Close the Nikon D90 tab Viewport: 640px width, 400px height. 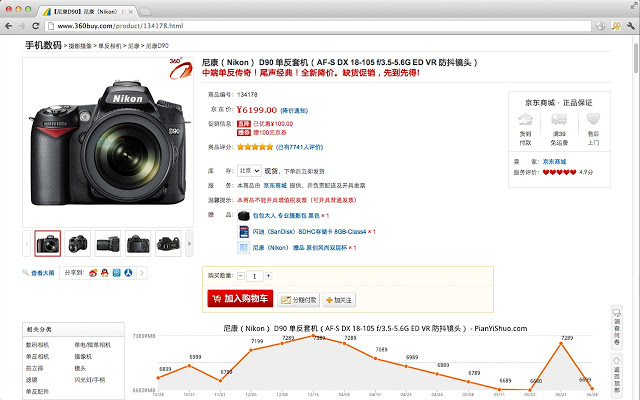[x=131, y=12]
